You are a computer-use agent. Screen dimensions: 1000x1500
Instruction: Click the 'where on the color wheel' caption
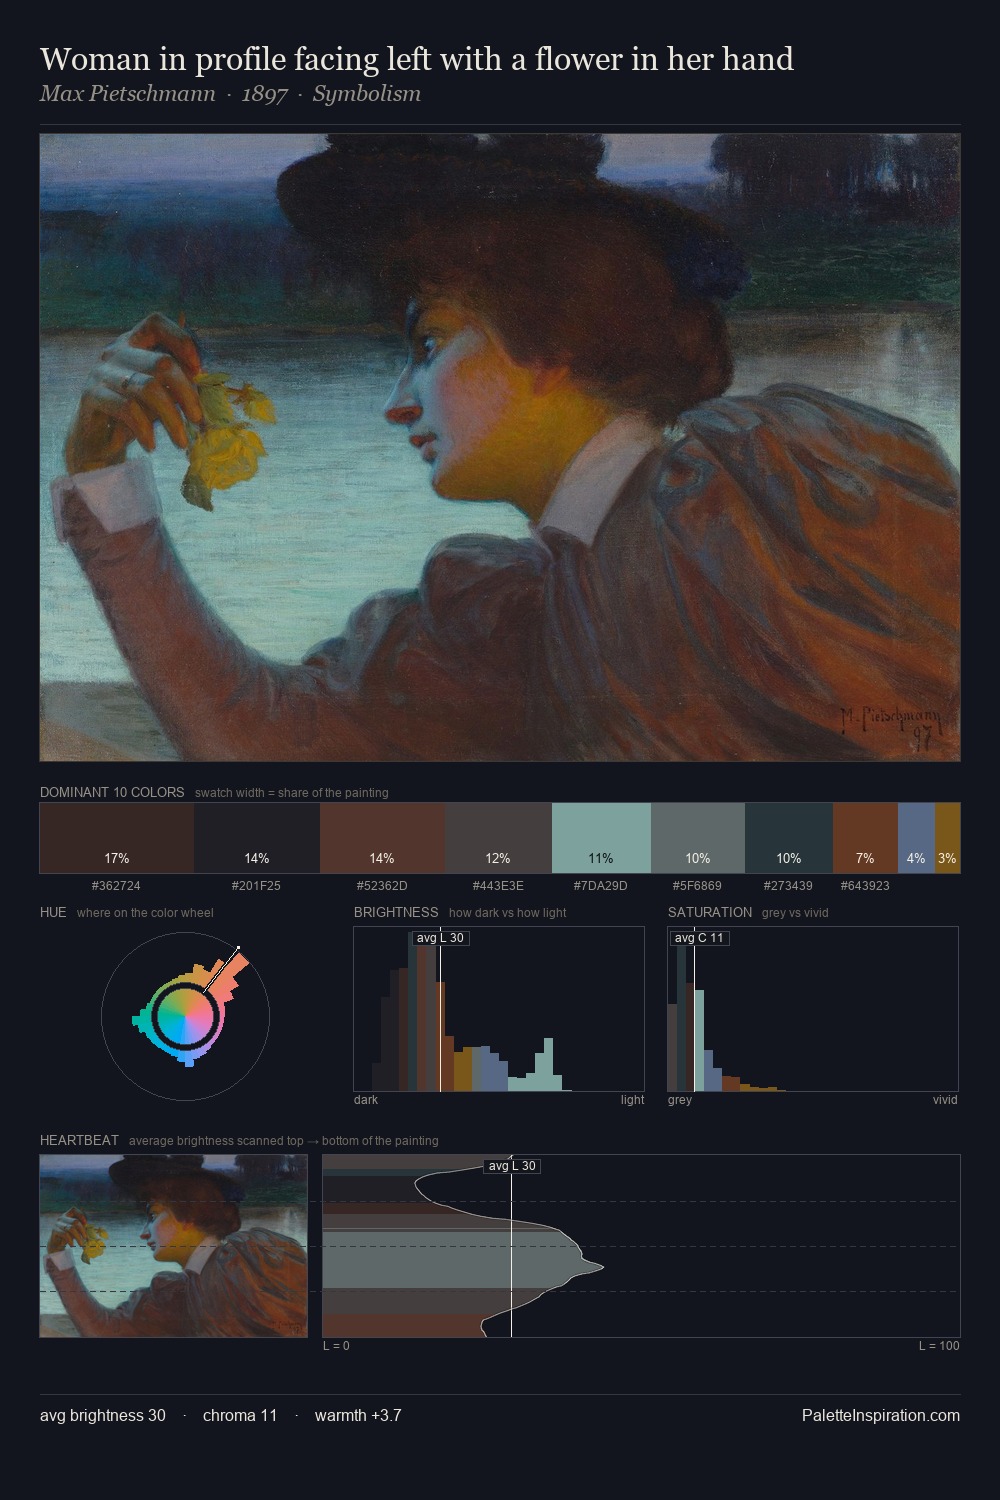pyautogui.click(x=145, y=913)
